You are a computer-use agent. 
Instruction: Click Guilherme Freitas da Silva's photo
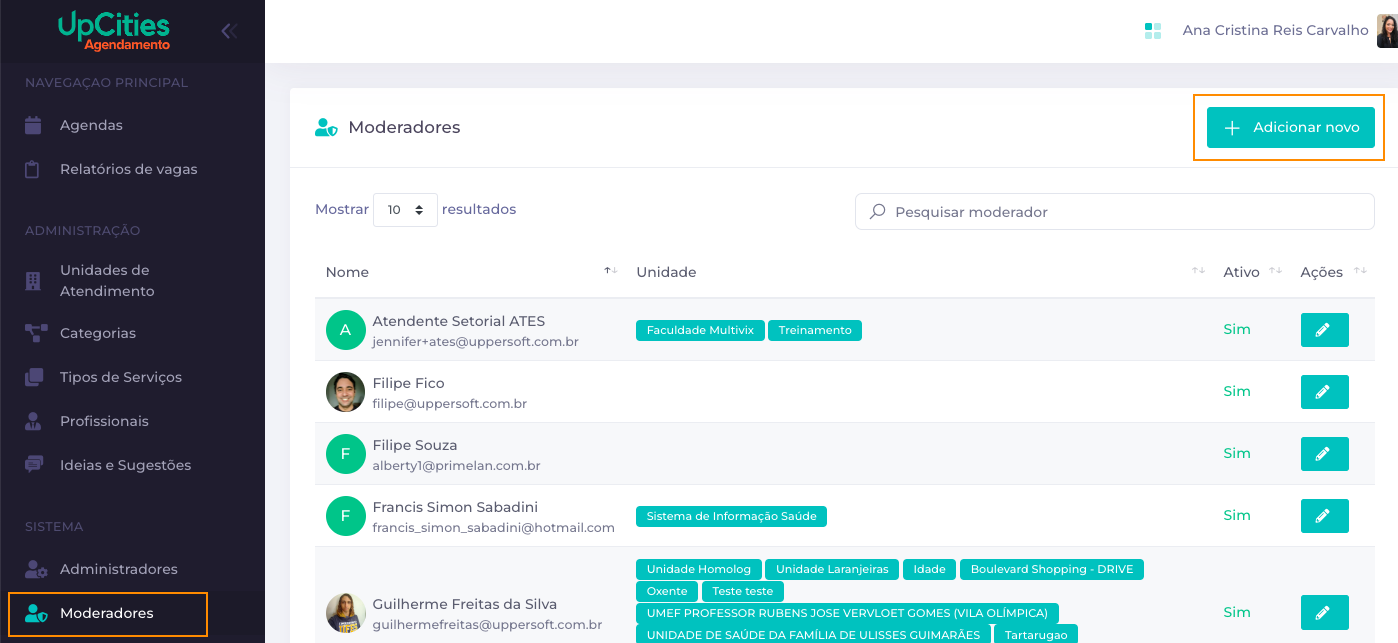point(346,613)
